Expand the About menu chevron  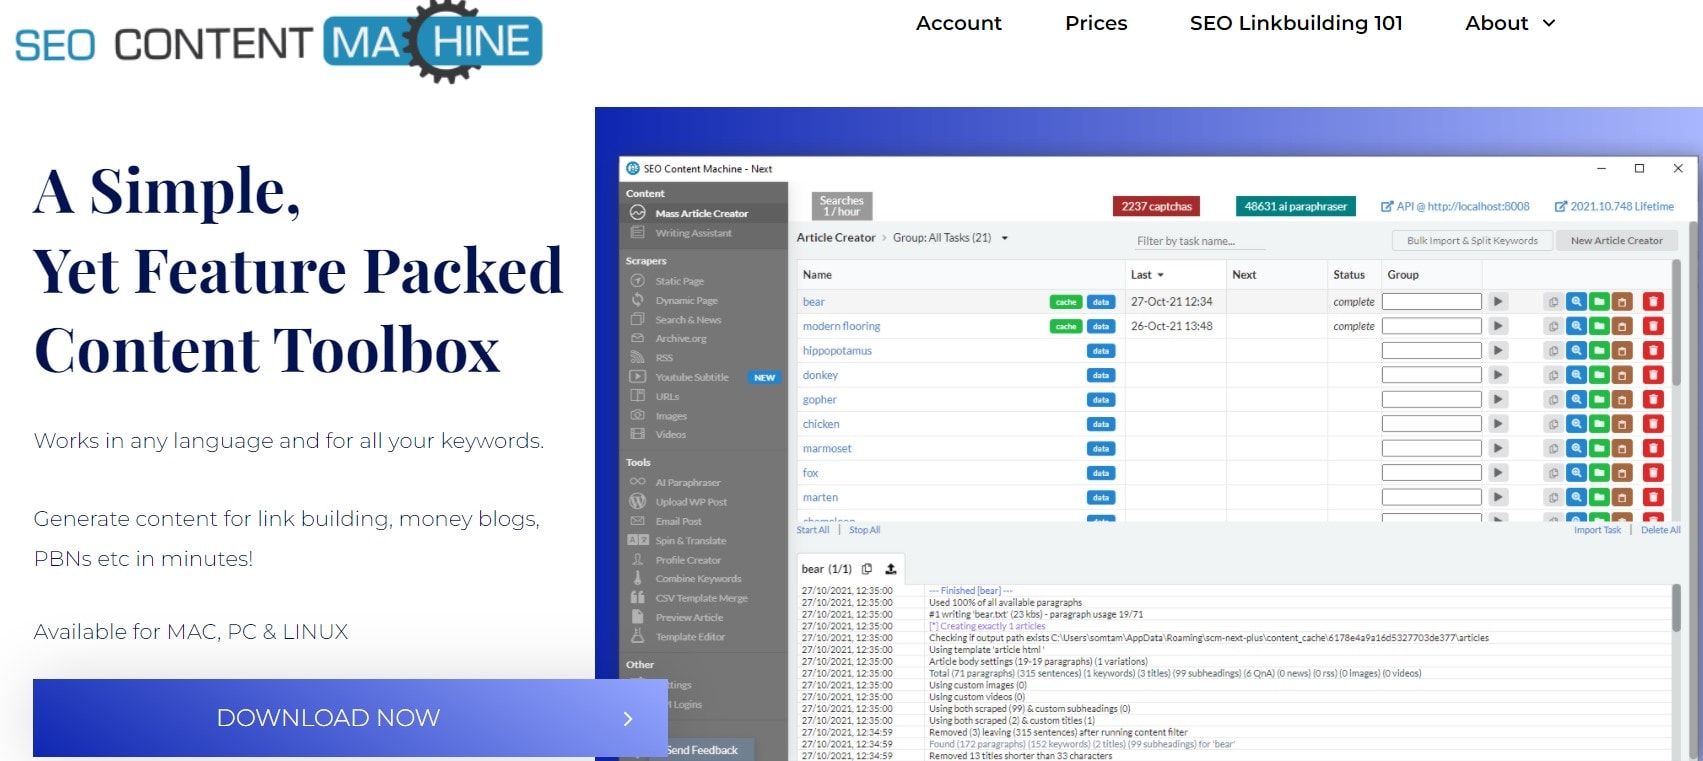1549,23
